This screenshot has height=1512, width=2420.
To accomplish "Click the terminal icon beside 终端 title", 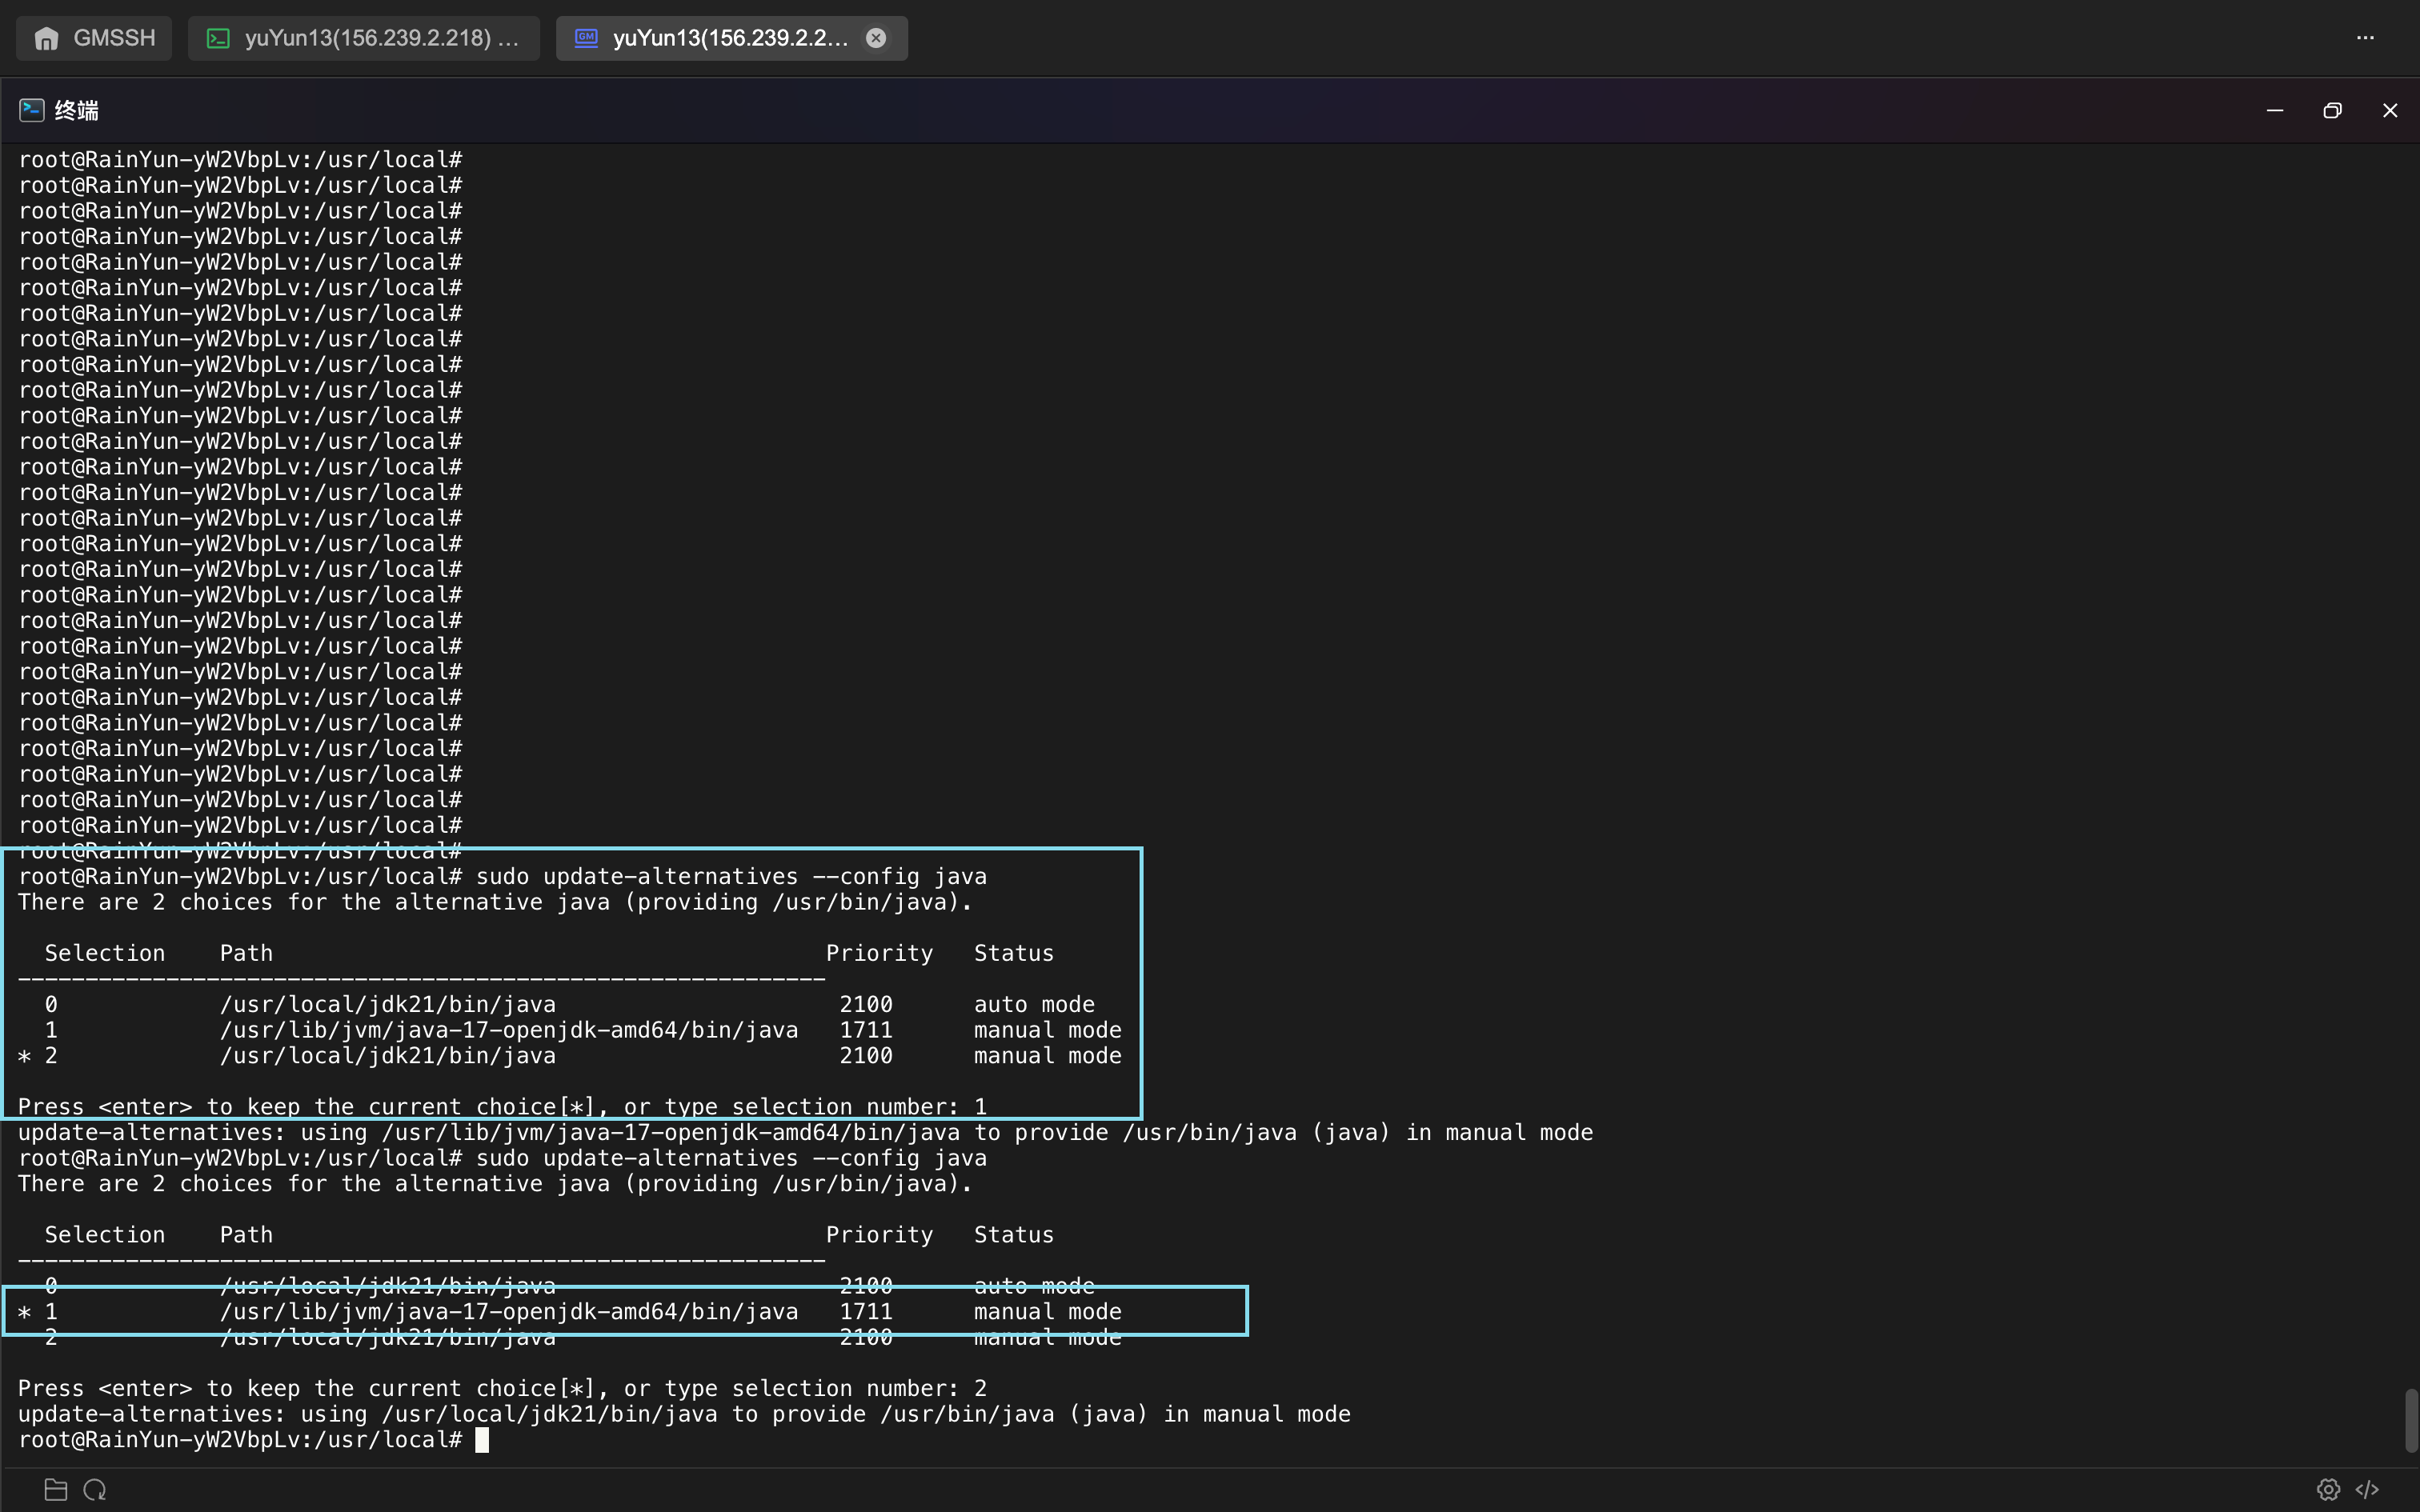I will click(x=31, y=110).
